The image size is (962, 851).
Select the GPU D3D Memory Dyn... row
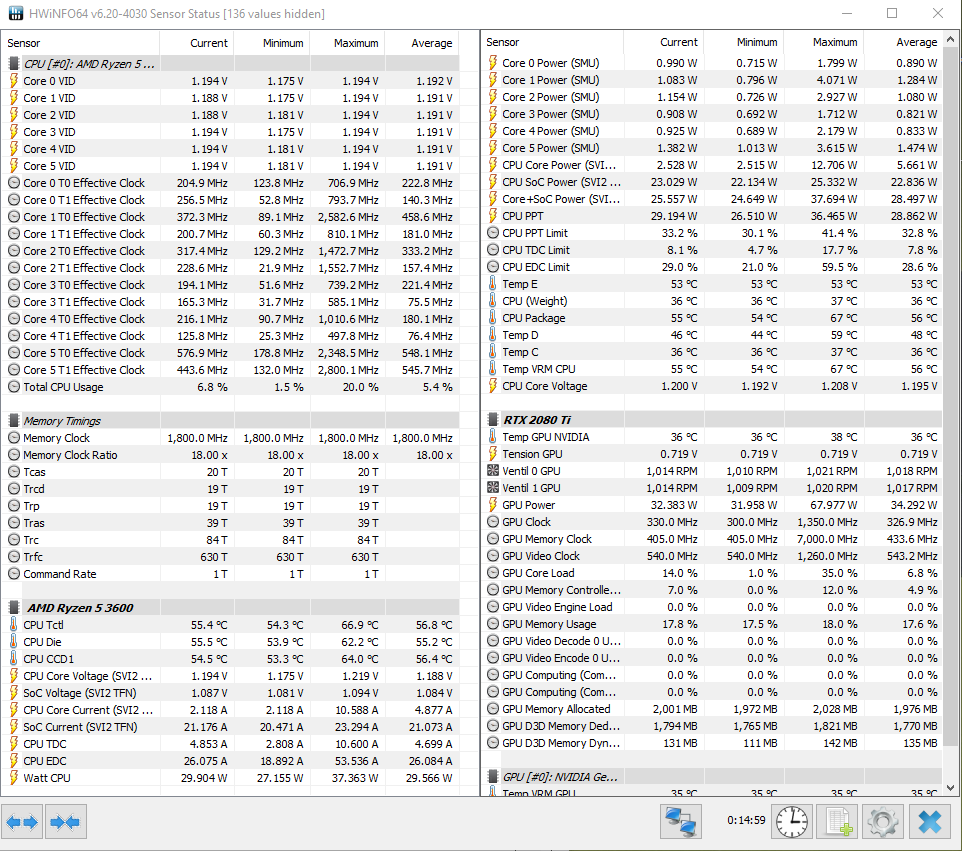coord(712,742)
